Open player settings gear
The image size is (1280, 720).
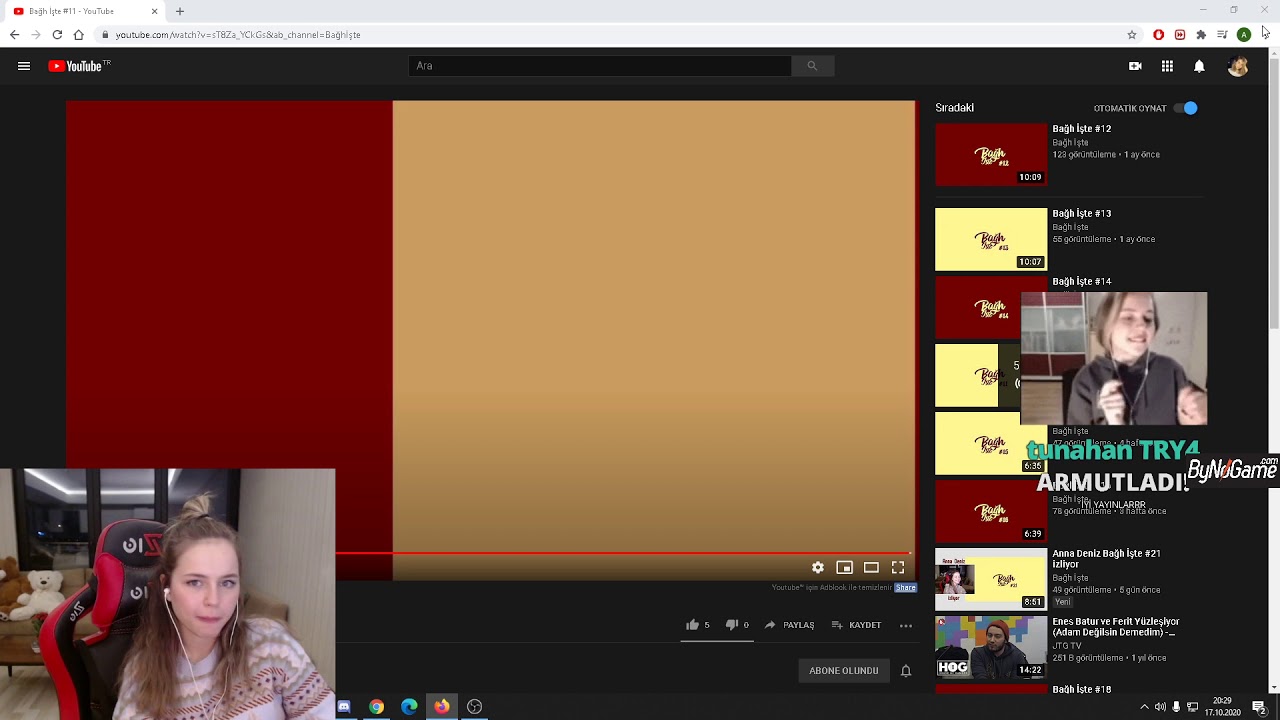click(x=818, y=568)
